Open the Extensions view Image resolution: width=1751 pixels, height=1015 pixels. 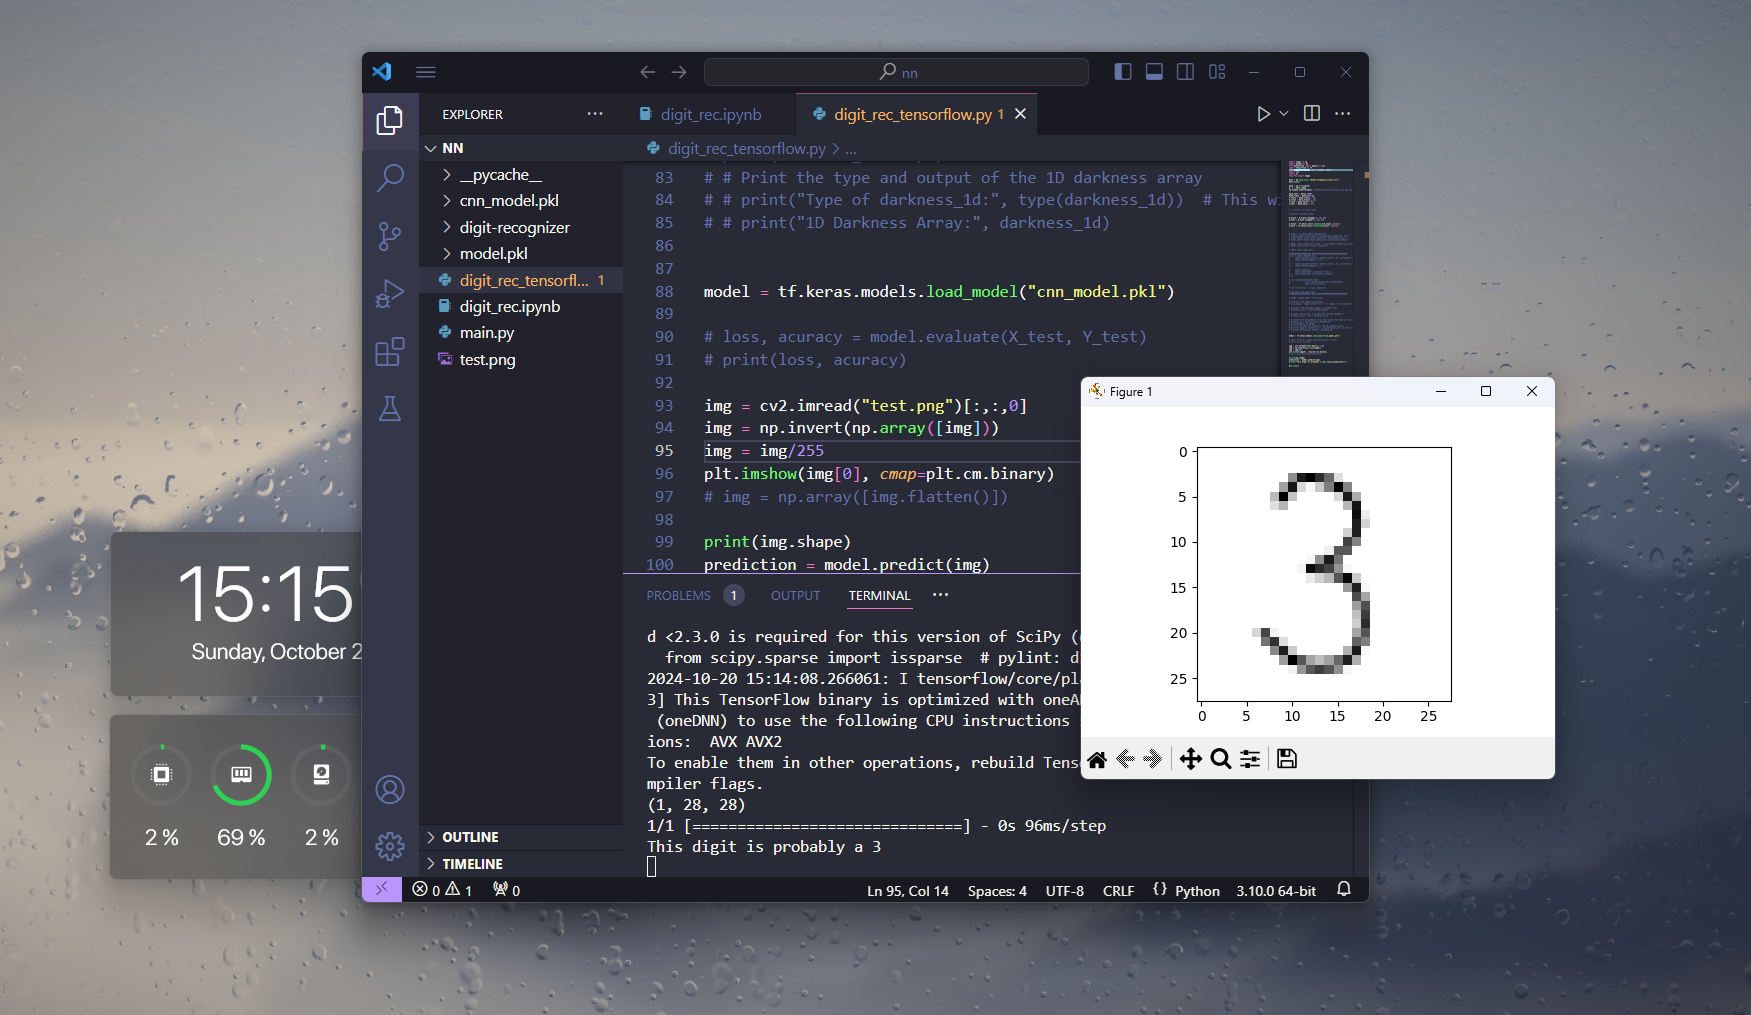click(389, 352)
